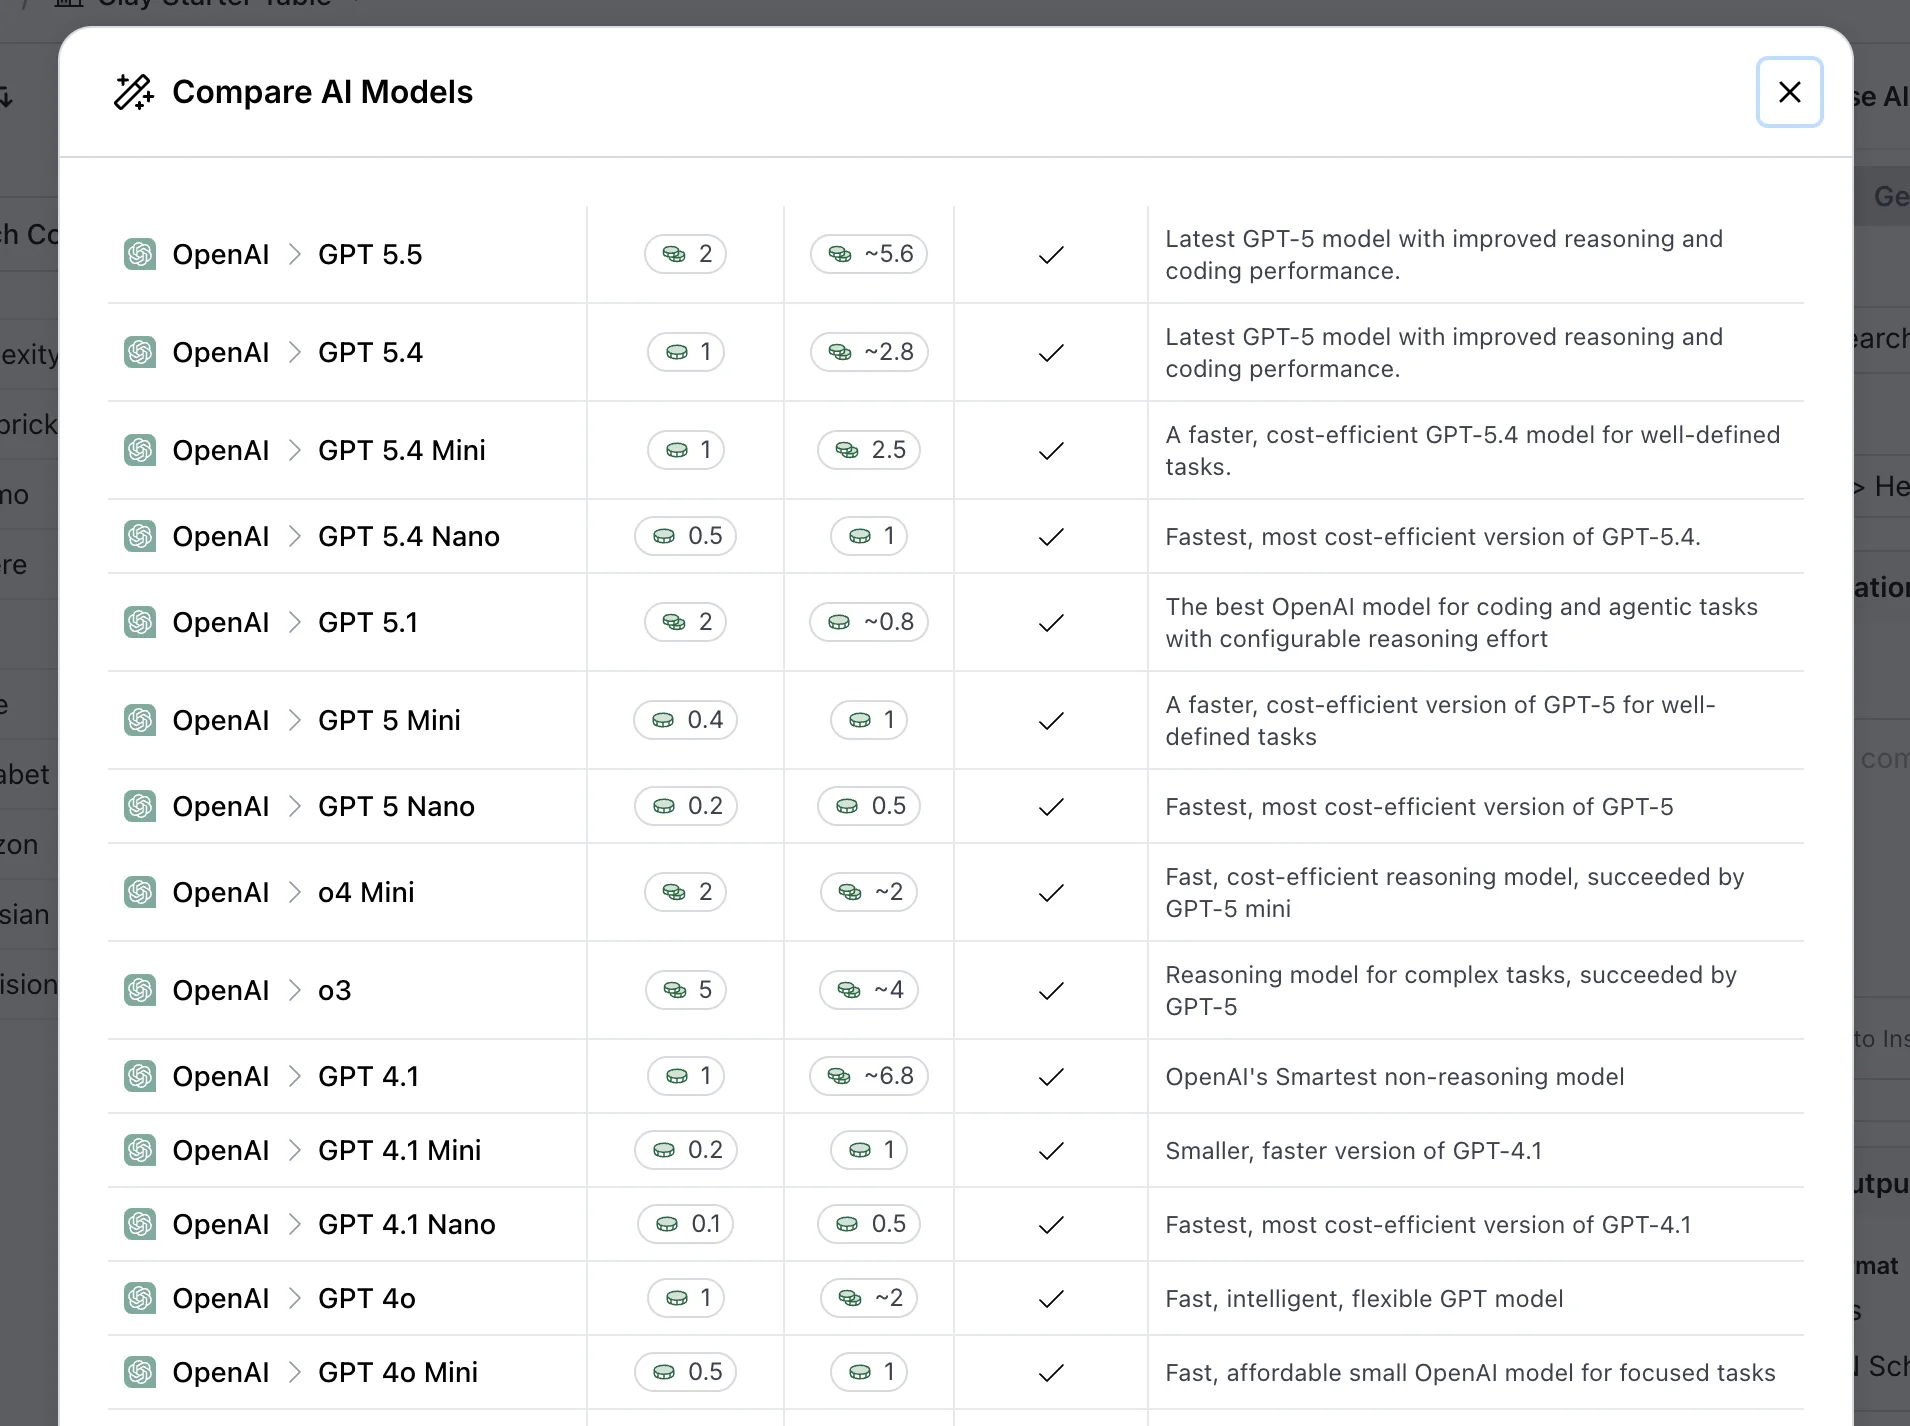This screenshot has height=1426, width=1910.
Task: Click the checkmark in the GPT 5.5 row
Action: (x=1051, y=255)
